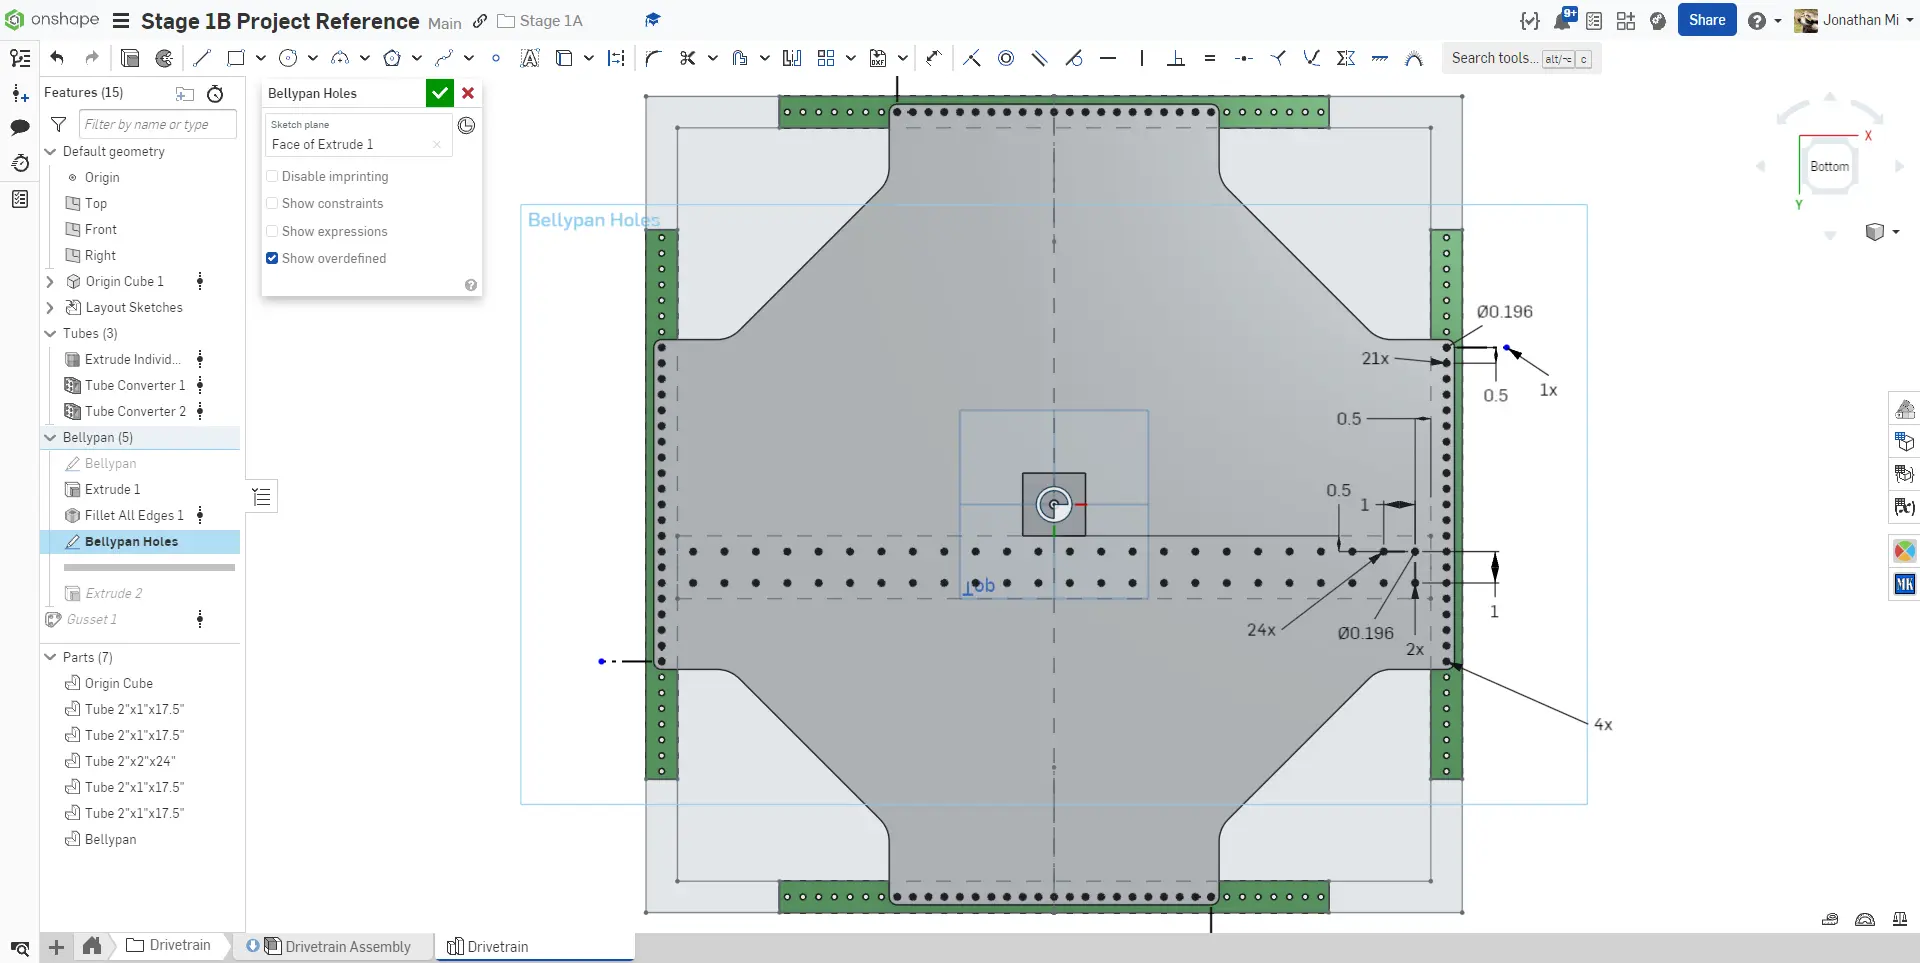Viewport: 1920px width, 963px height.
Task: Collapse the Parts (7) list
Action: [x=50, y=657]
